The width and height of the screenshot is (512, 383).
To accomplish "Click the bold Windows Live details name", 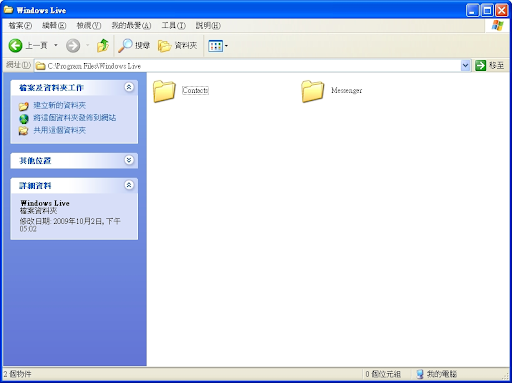I will (45, 203).
